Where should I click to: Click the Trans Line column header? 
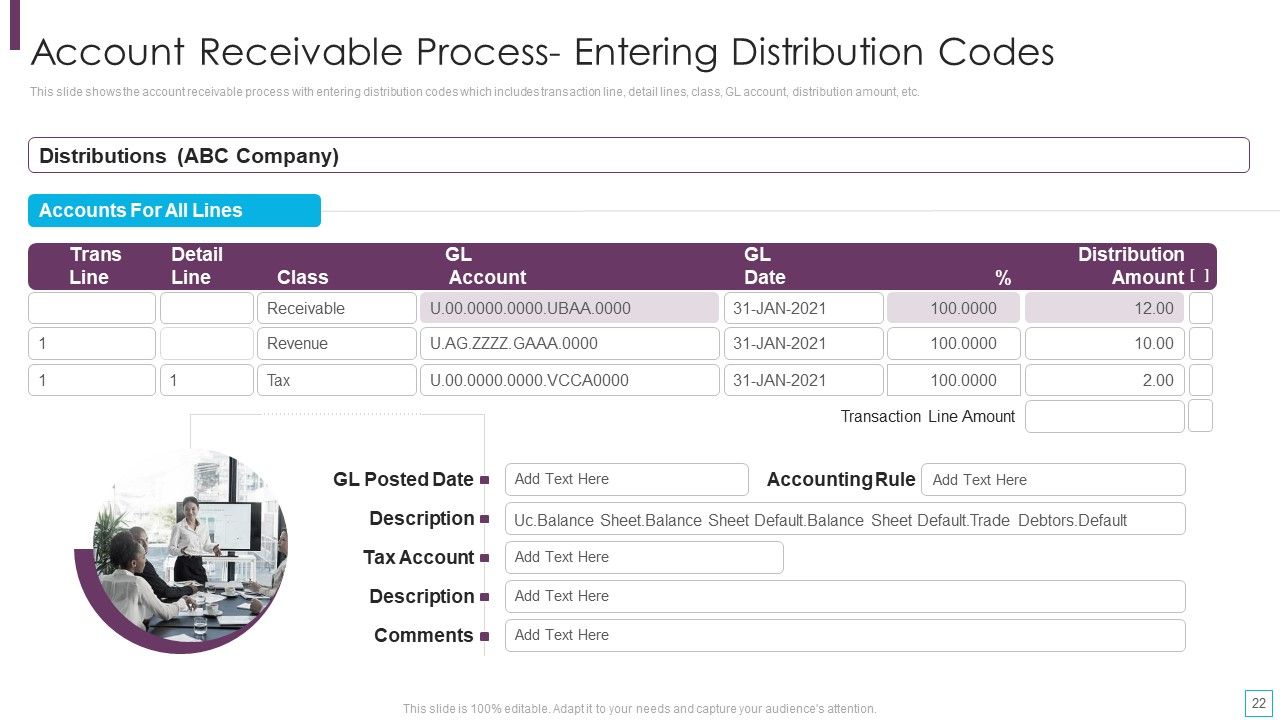[95, 266]
